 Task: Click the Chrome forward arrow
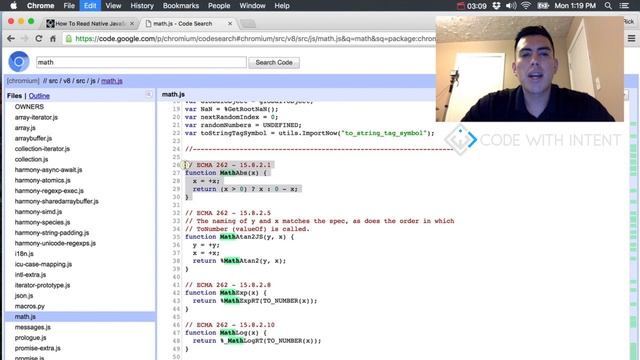(x=24, y=38)
